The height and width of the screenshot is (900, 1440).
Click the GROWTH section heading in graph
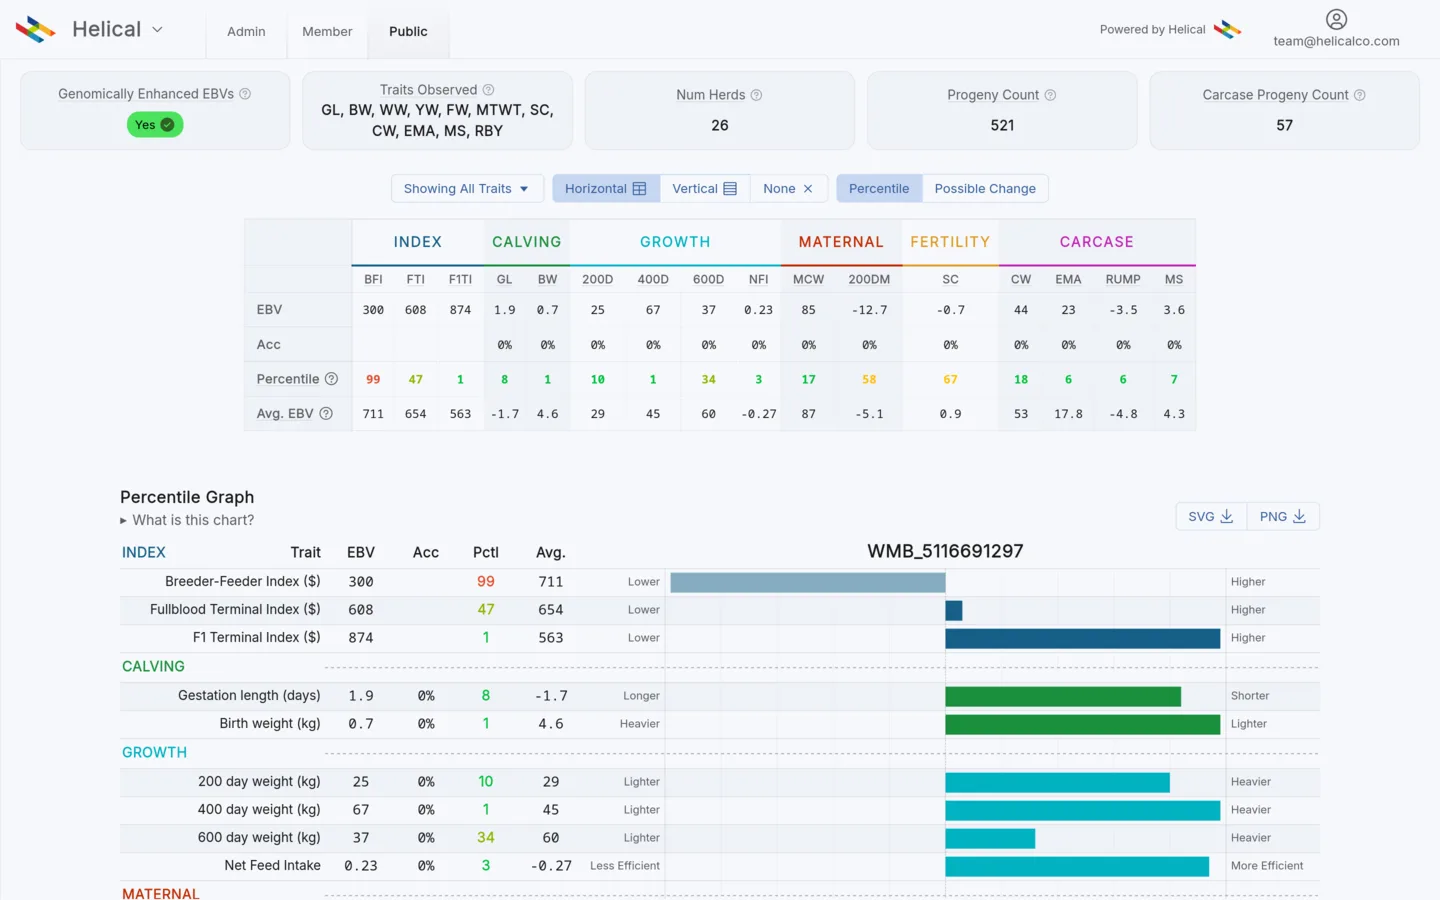[x=154, y=752]
